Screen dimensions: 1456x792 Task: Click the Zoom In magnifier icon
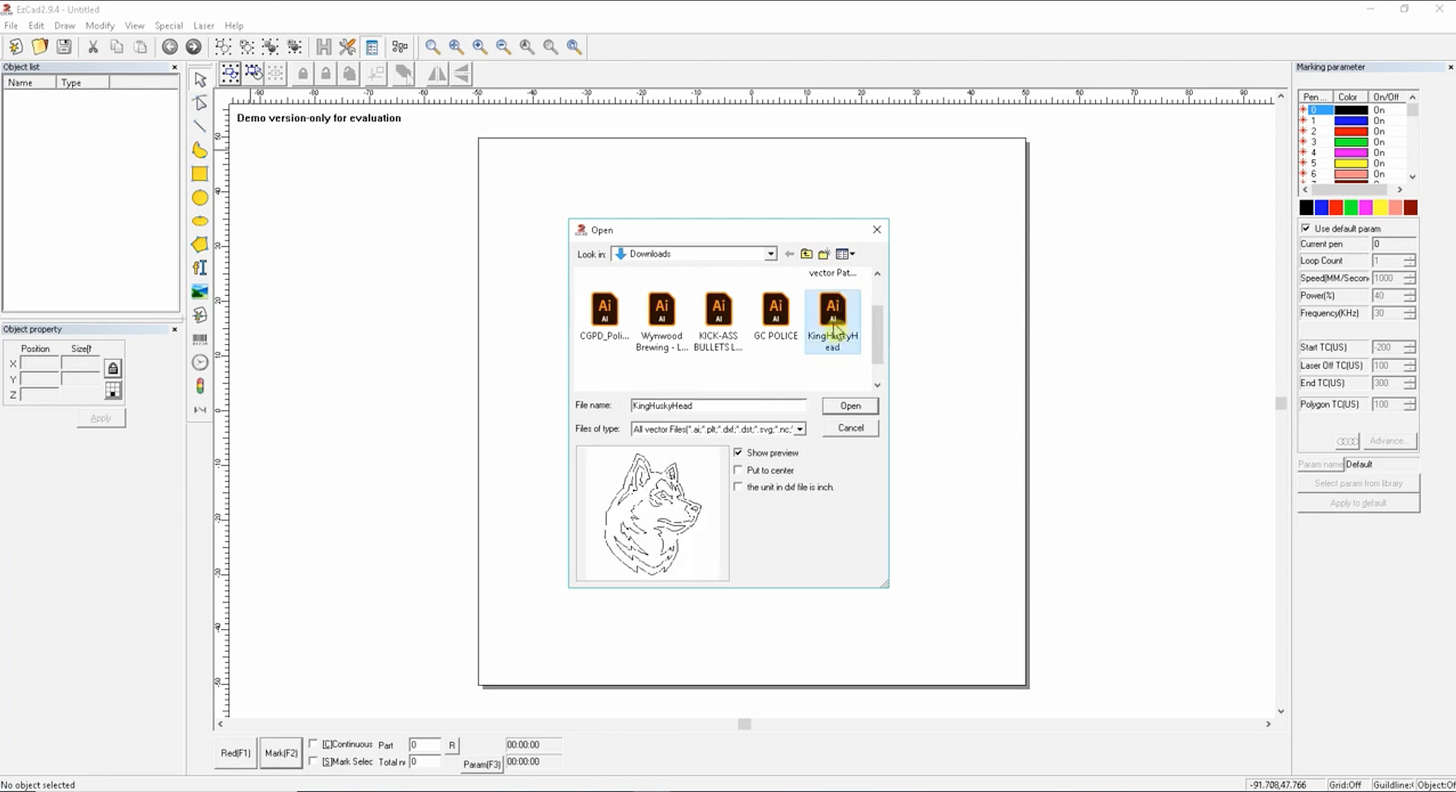(479, 47)
